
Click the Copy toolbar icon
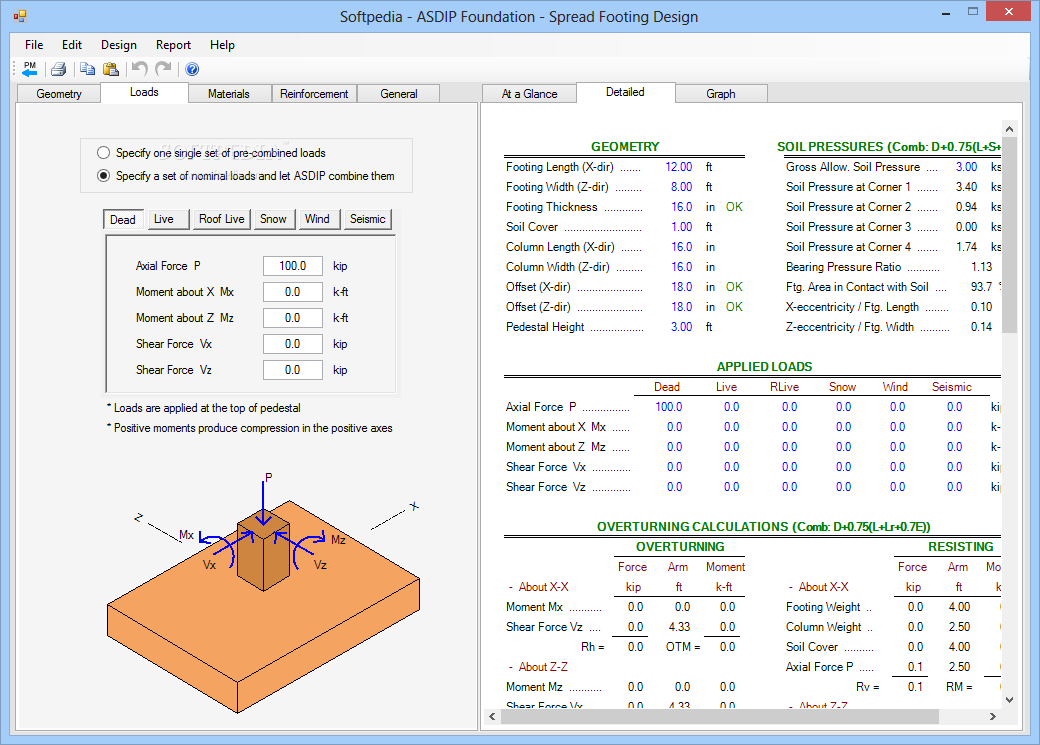click(87, 69)
